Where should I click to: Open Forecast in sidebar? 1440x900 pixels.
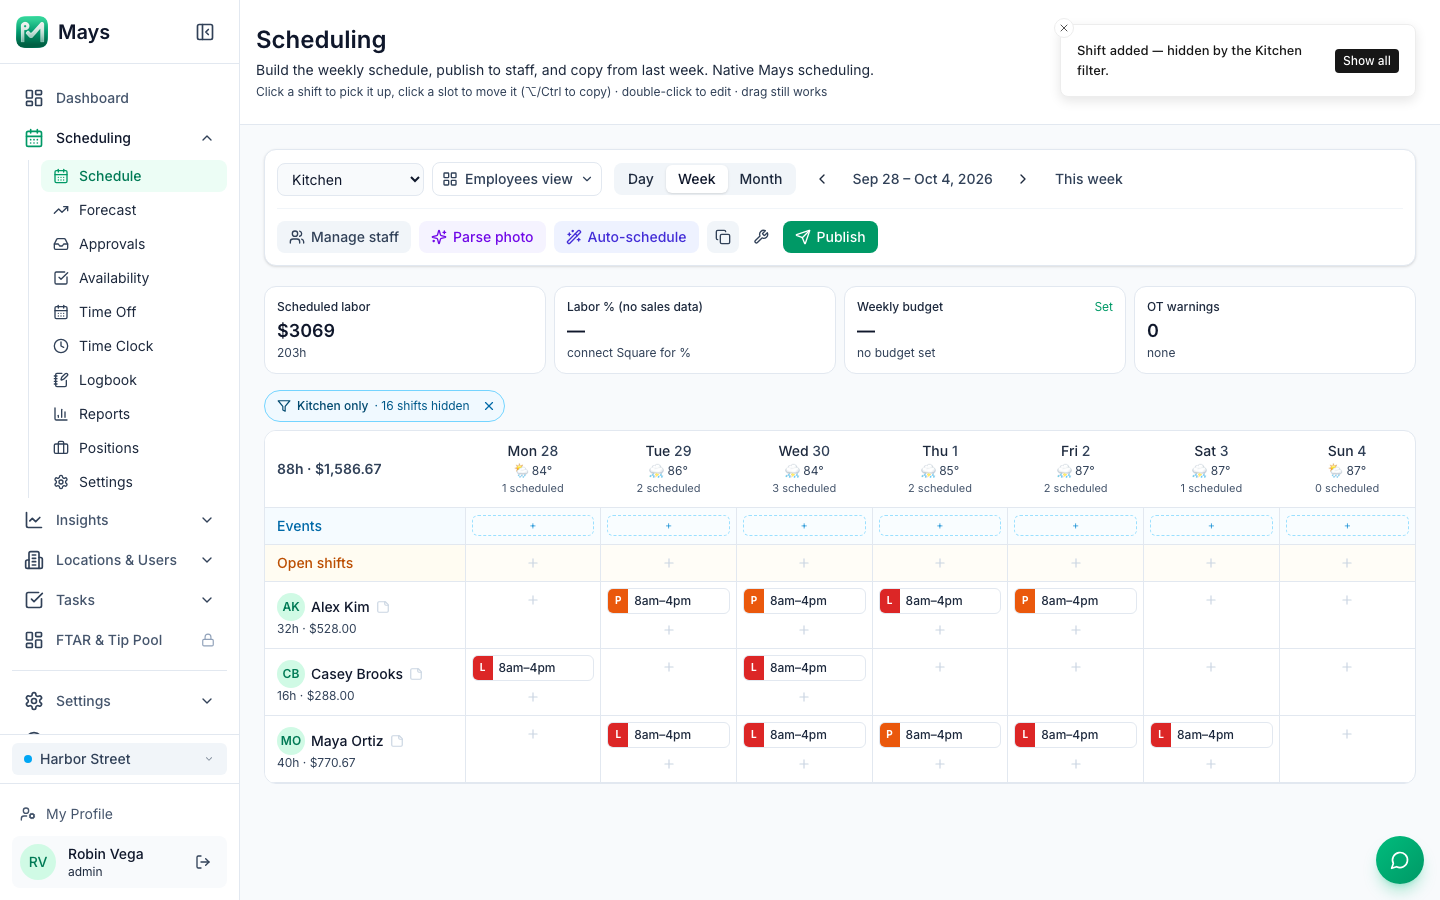(x=134, y=210)
